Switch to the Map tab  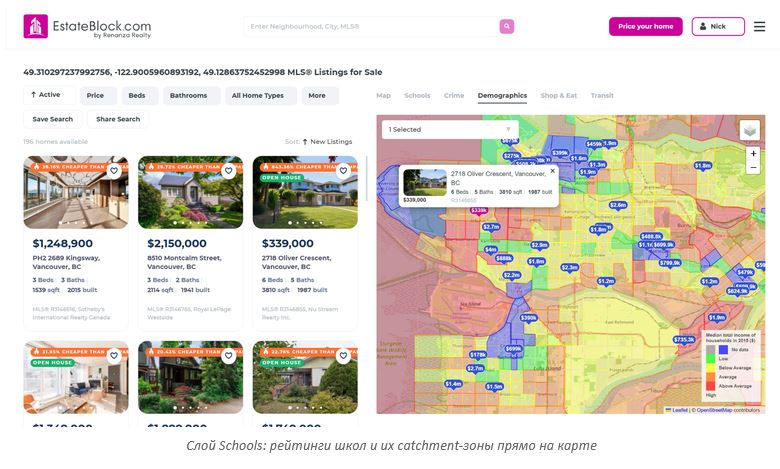[x=383, y=95]
